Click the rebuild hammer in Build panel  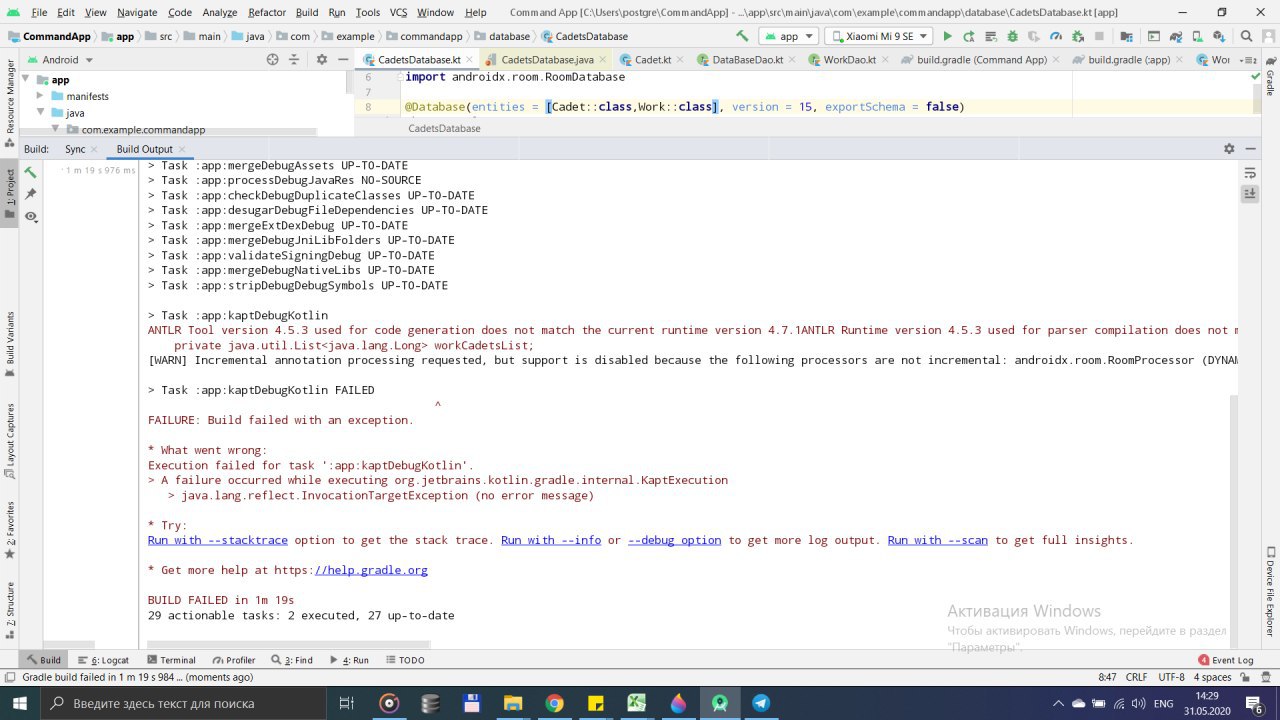coord(31,172)
